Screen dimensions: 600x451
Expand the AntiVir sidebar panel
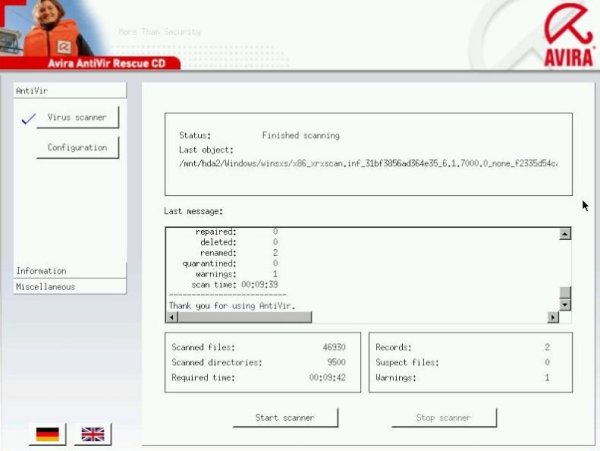point(70,91)
